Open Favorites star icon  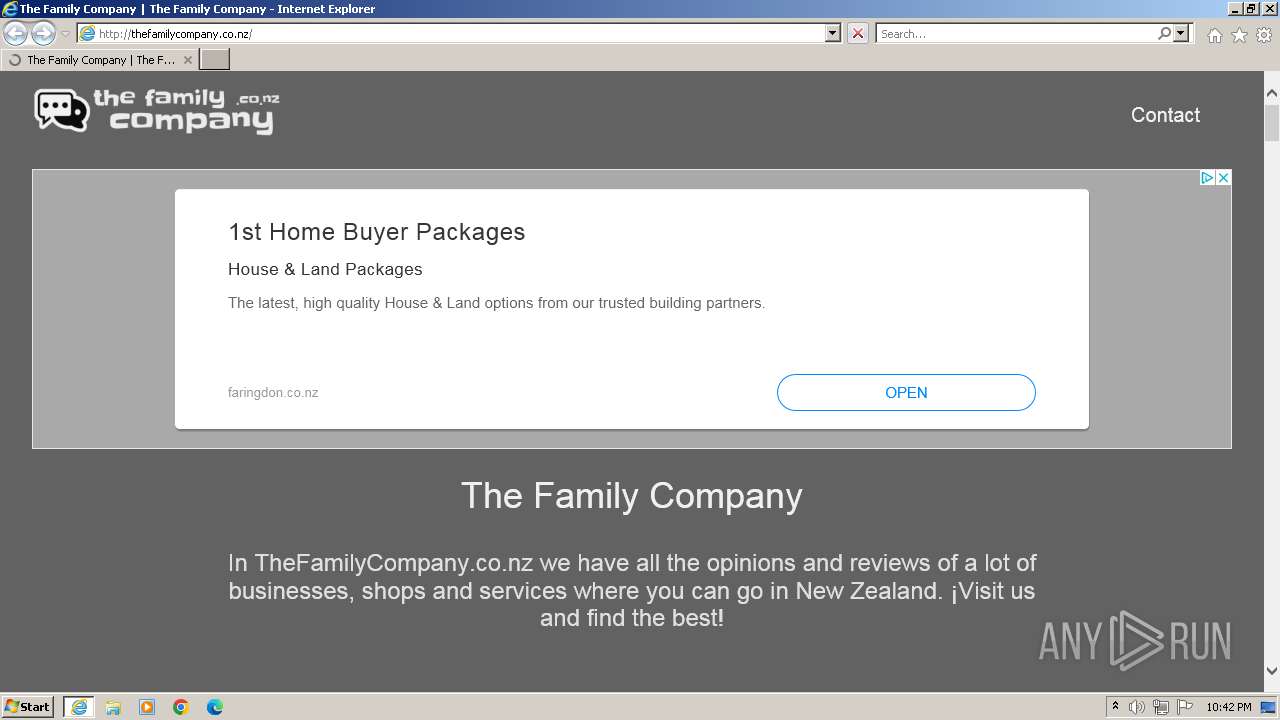pos(1239,35)
